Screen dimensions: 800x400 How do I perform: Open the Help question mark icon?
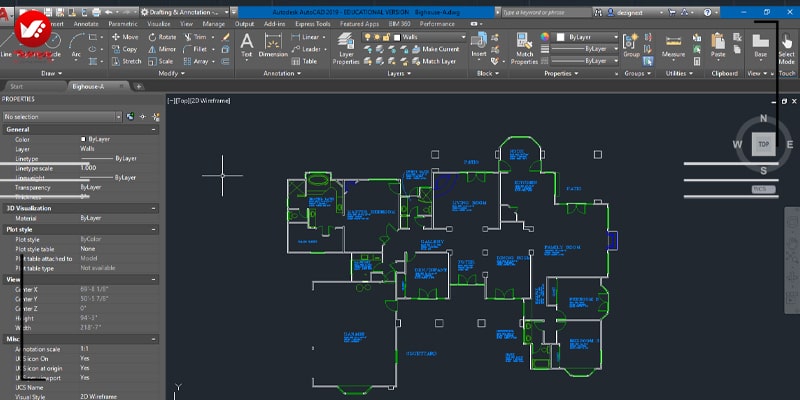click(707, 12)
